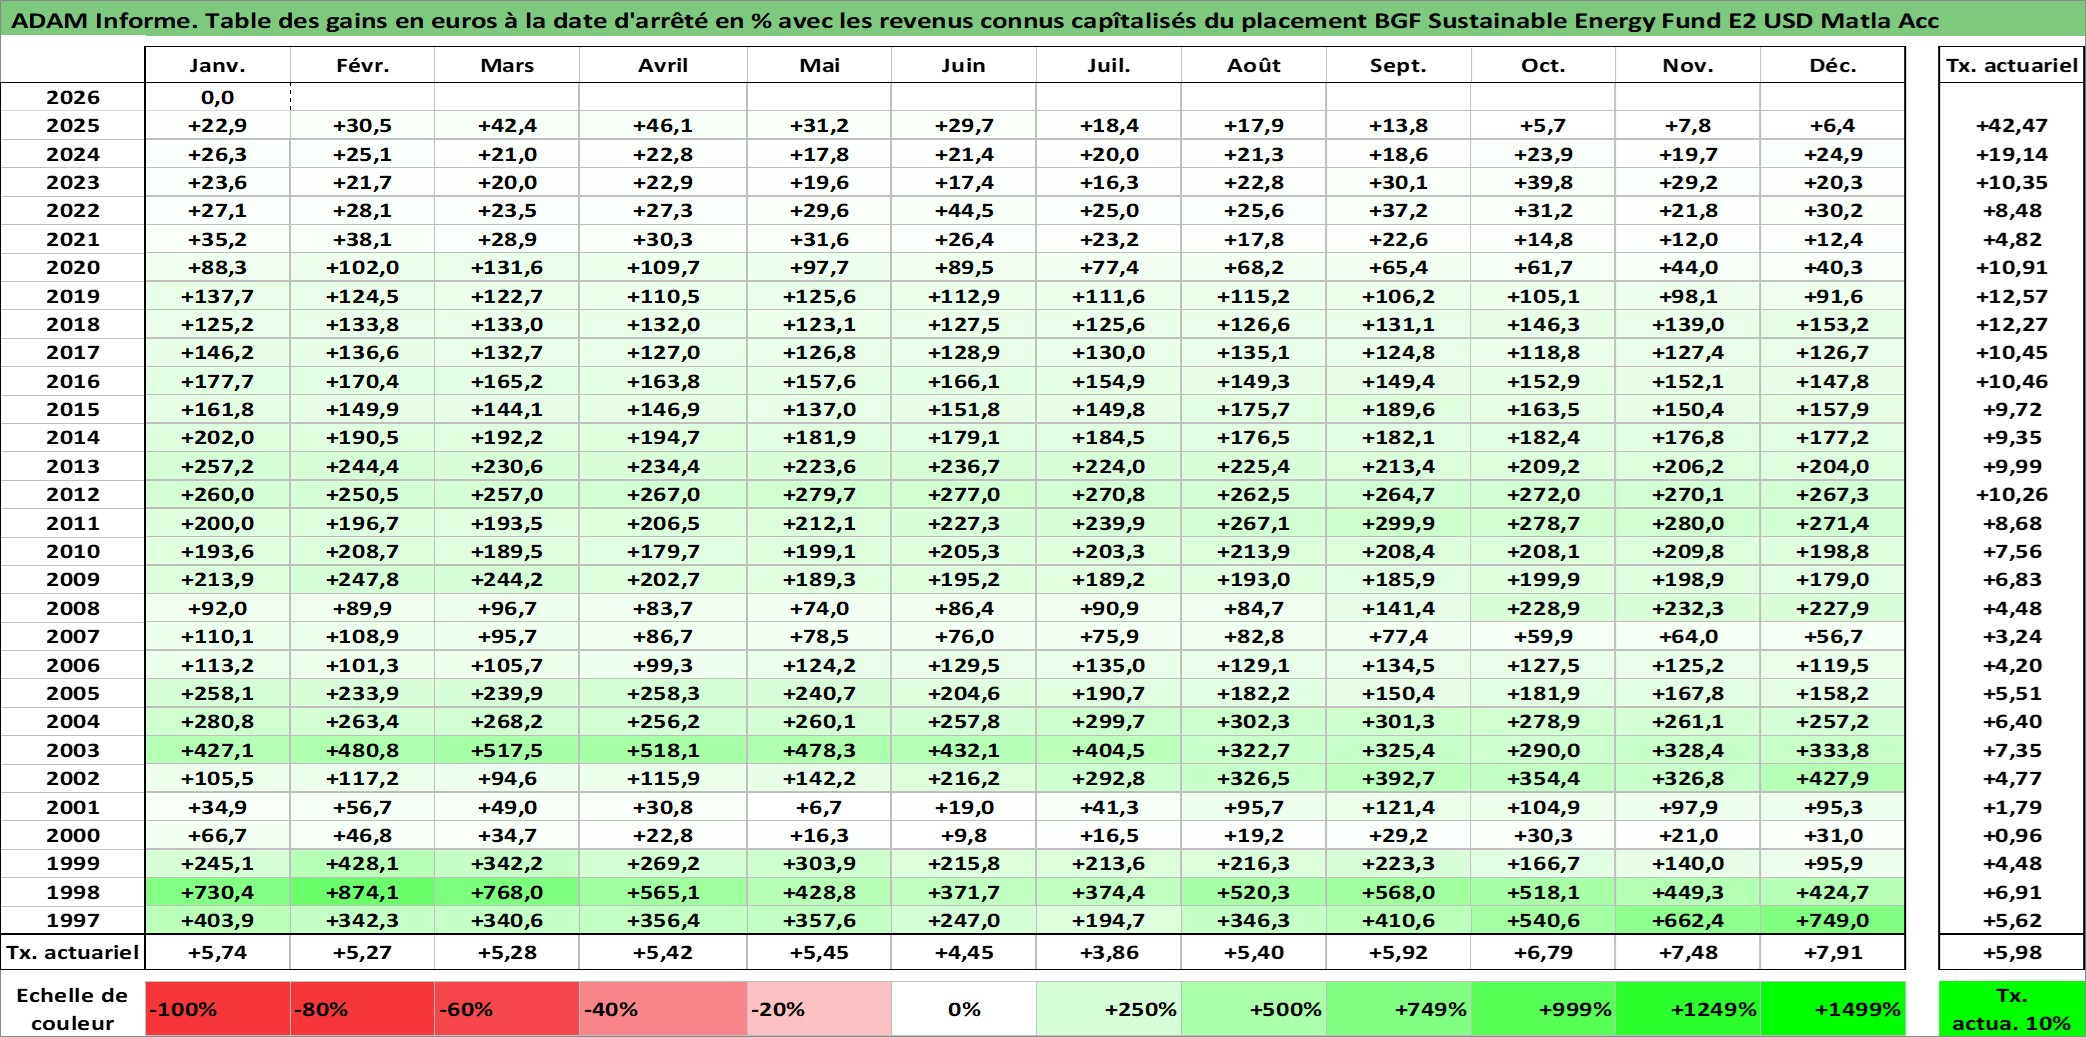Click the Echelle de couleur label
This screenshot has width=2086, height=1037.
(72, 1009)
